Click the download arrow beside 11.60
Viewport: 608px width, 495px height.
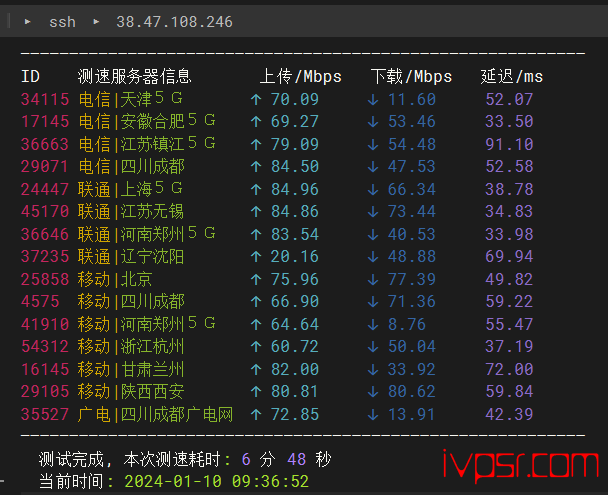[x=373, y=99]
